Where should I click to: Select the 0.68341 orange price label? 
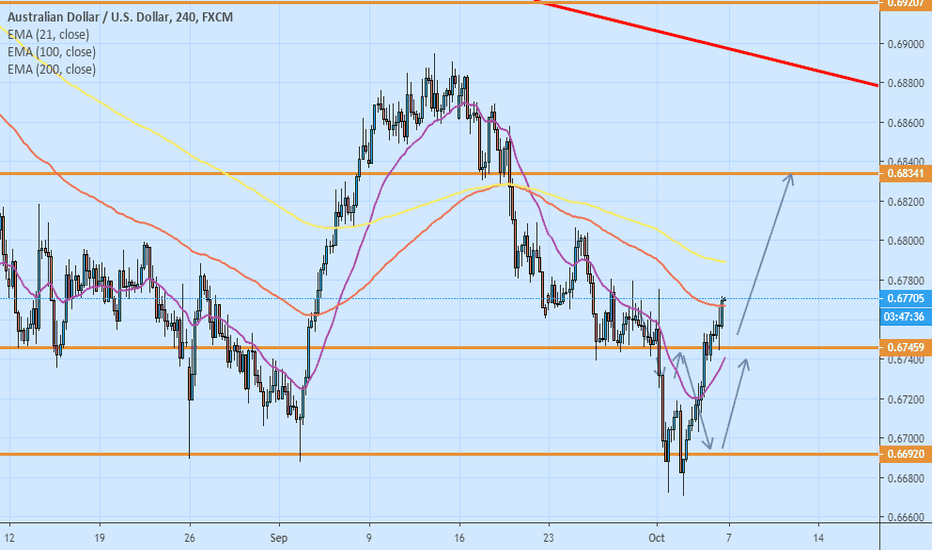[x=905, y=174]
